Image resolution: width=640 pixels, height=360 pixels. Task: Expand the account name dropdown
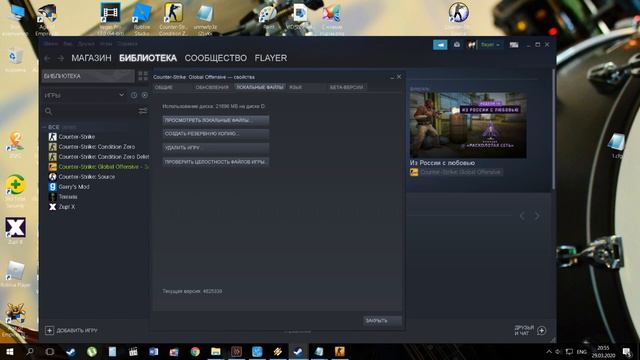click(x=490, y=45)
